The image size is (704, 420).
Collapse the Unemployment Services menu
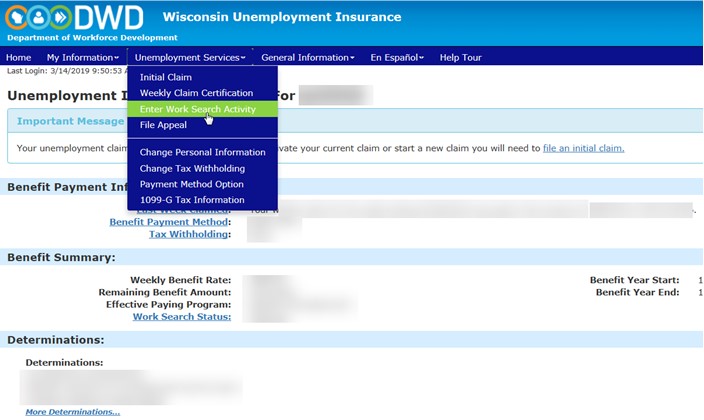click(189, 58)
